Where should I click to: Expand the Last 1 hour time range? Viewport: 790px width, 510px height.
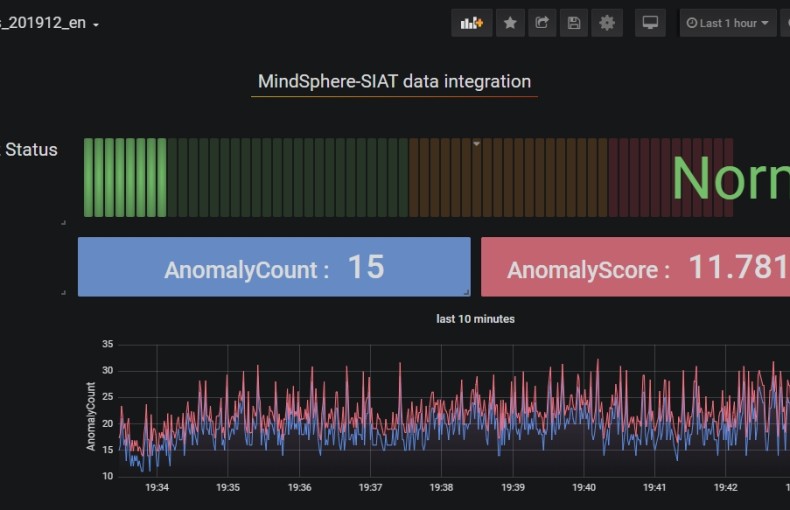coord(728,23)
